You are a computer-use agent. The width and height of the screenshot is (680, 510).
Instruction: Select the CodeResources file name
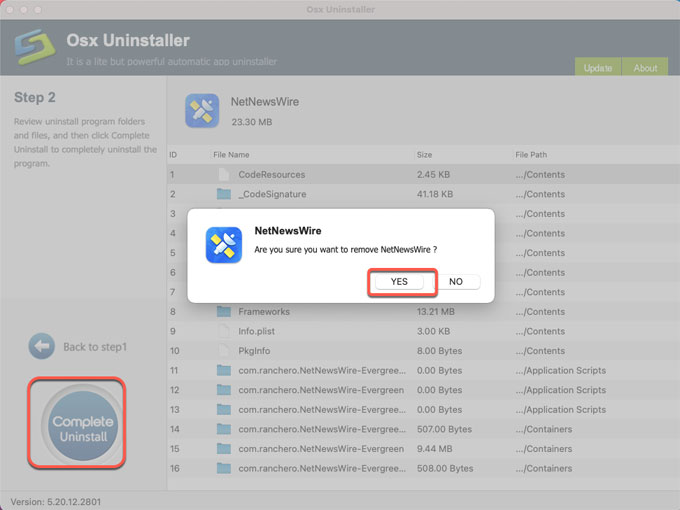click(x=271, y=174)
